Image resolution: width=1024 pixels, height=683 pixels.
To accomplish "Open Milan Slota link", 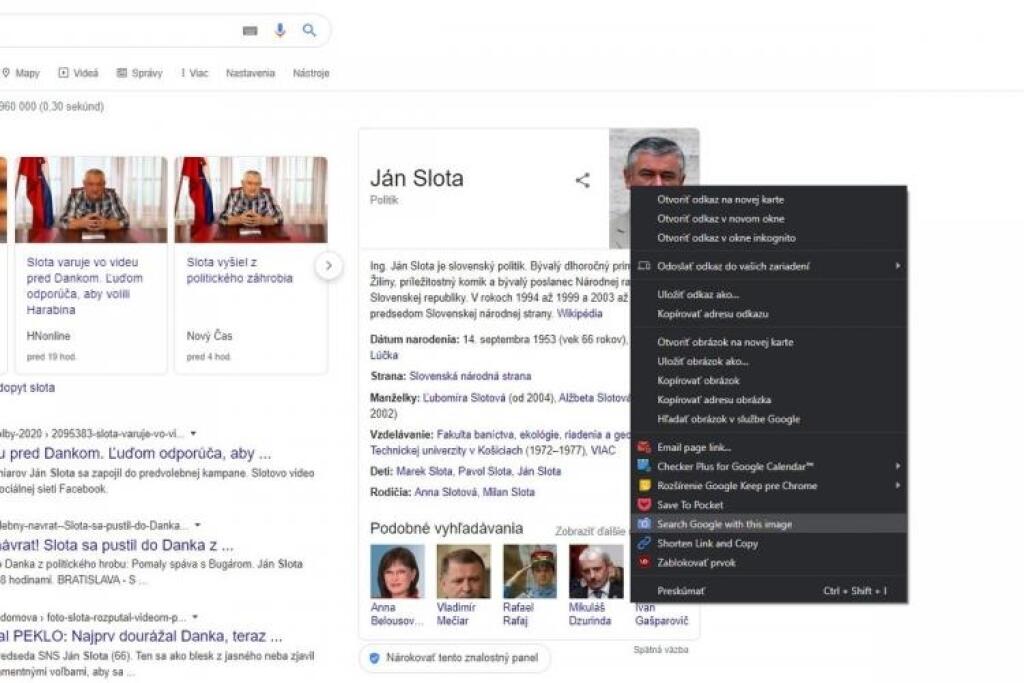I will pos(509,492).
